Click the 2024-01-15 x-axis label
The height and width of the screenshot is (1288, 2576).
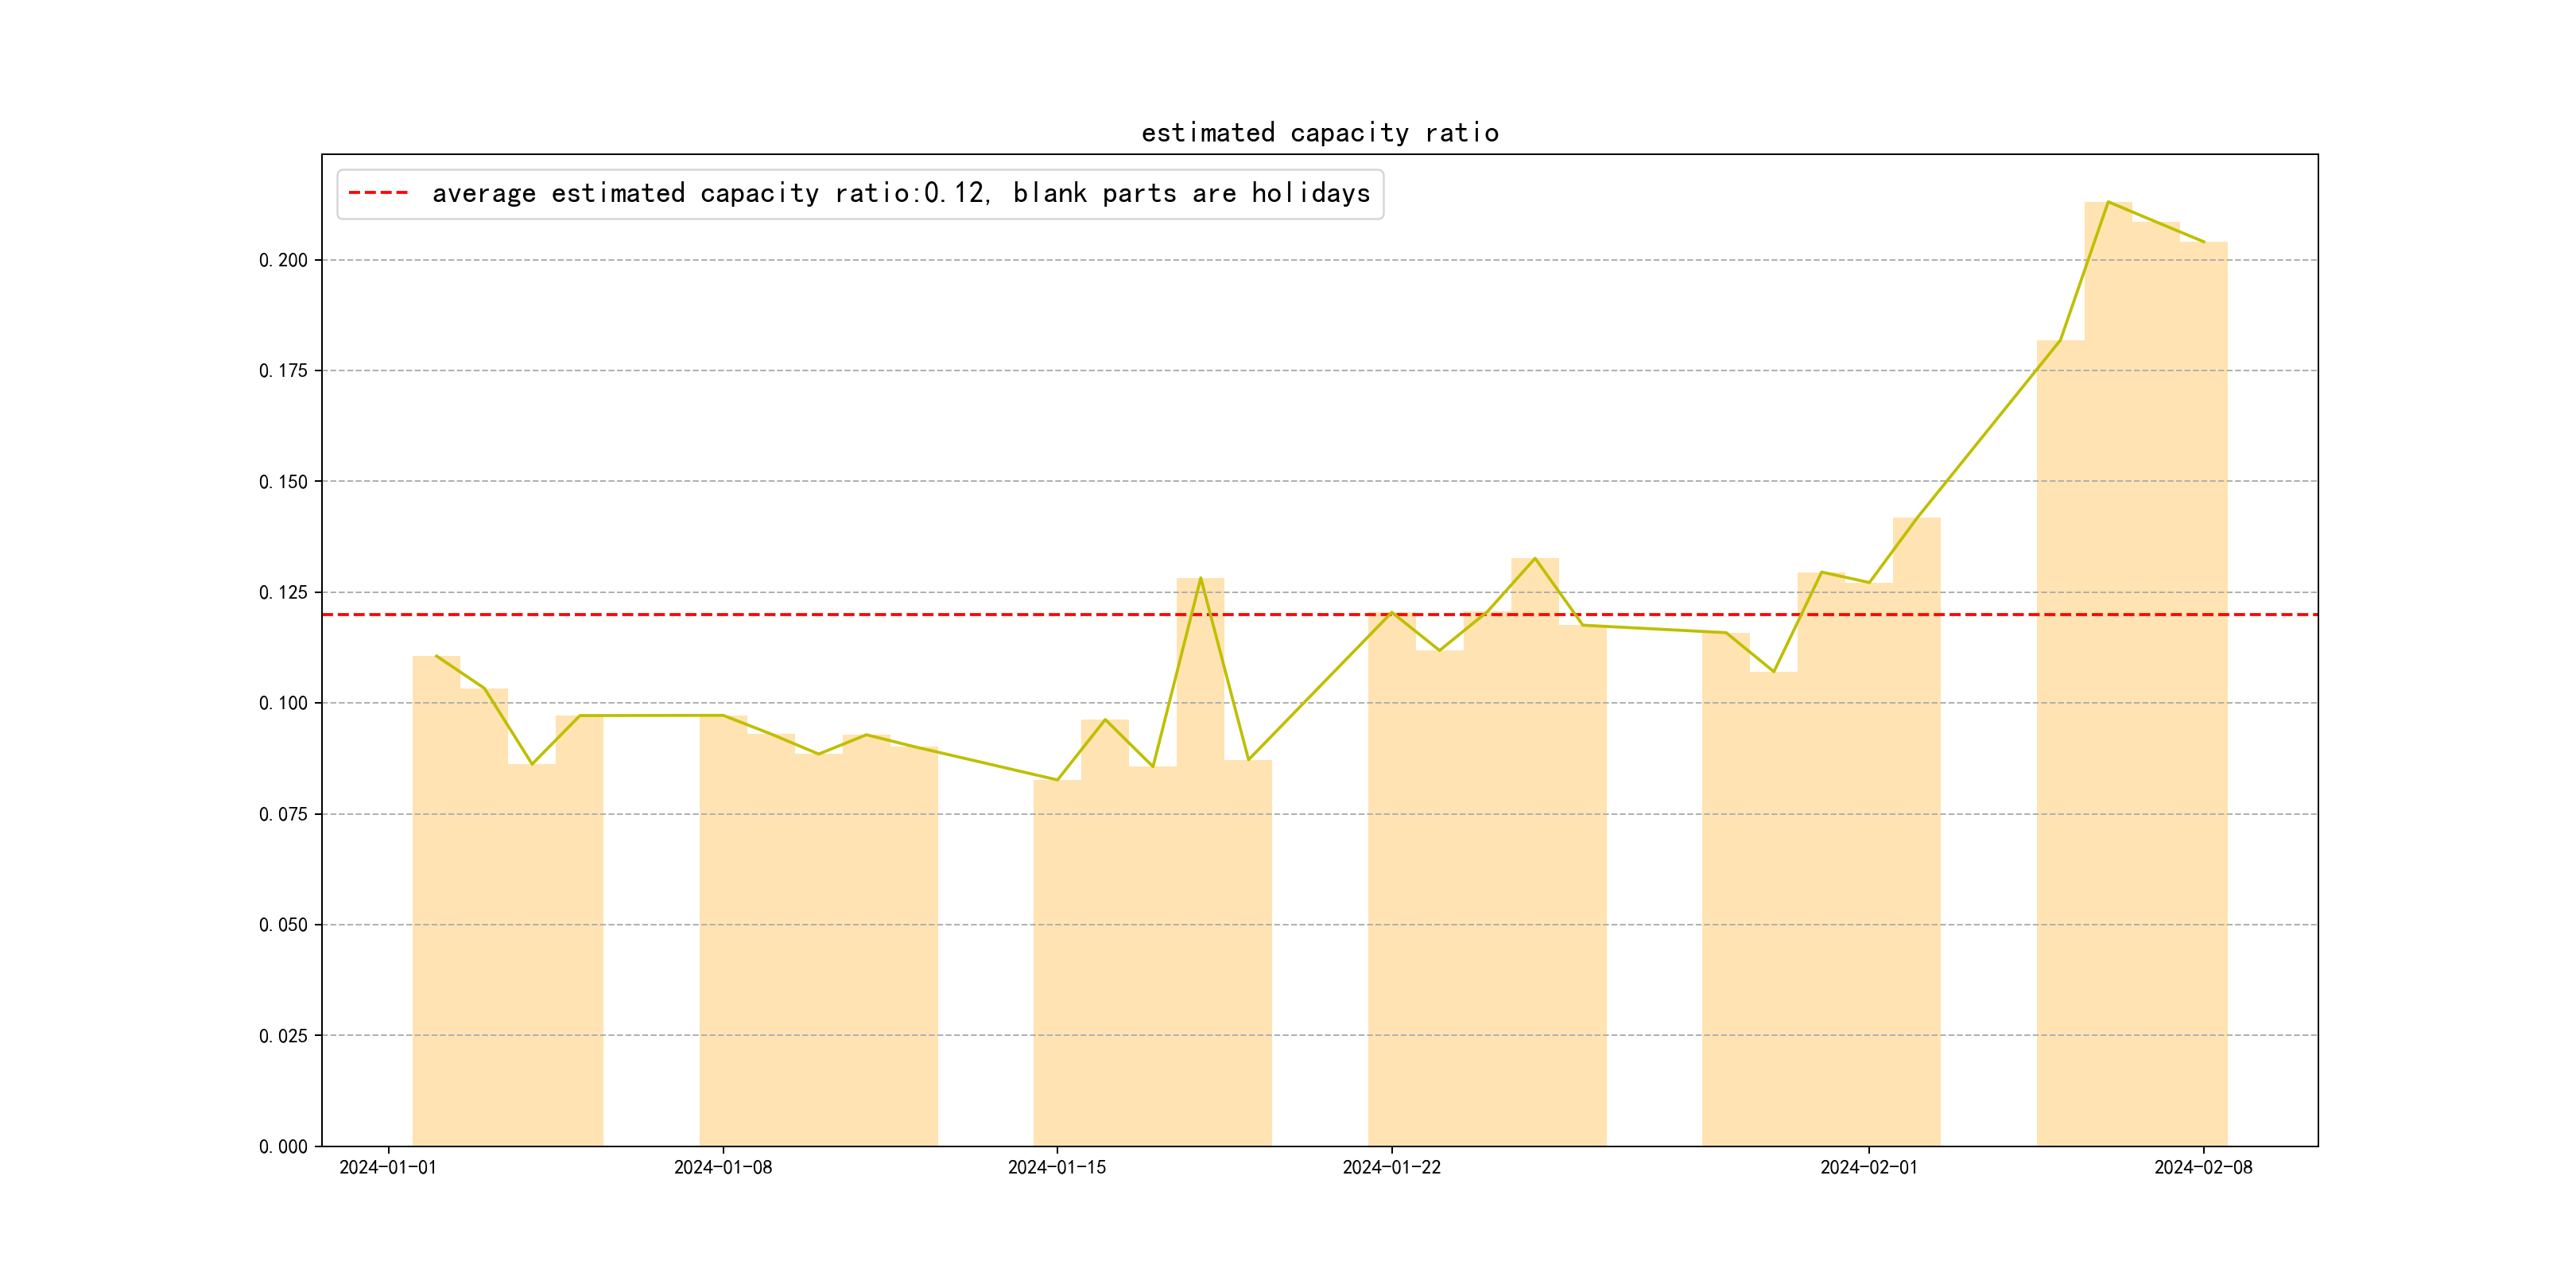[1057, 1167]
